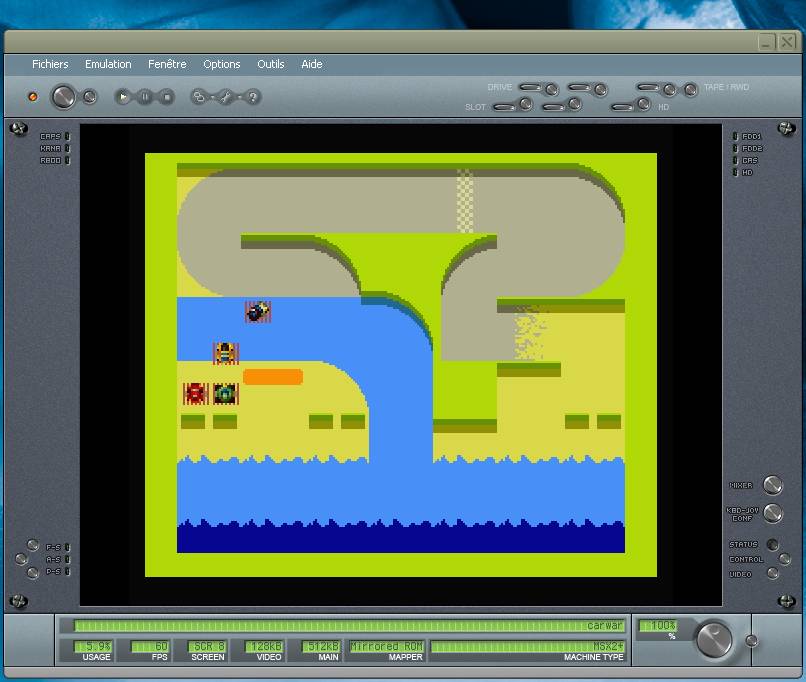Click round button beside the TAPE slot
The height and width of the screenshot is (682, 806).
(669, 90)
